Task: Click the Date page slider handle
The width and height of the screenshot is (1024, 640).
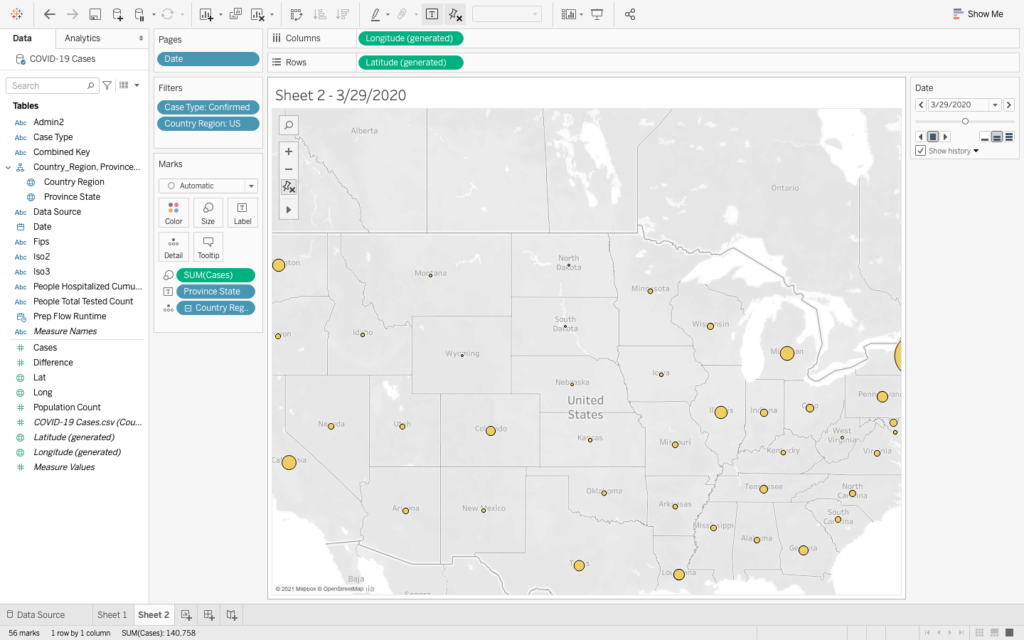Action: tap(965, 121)
